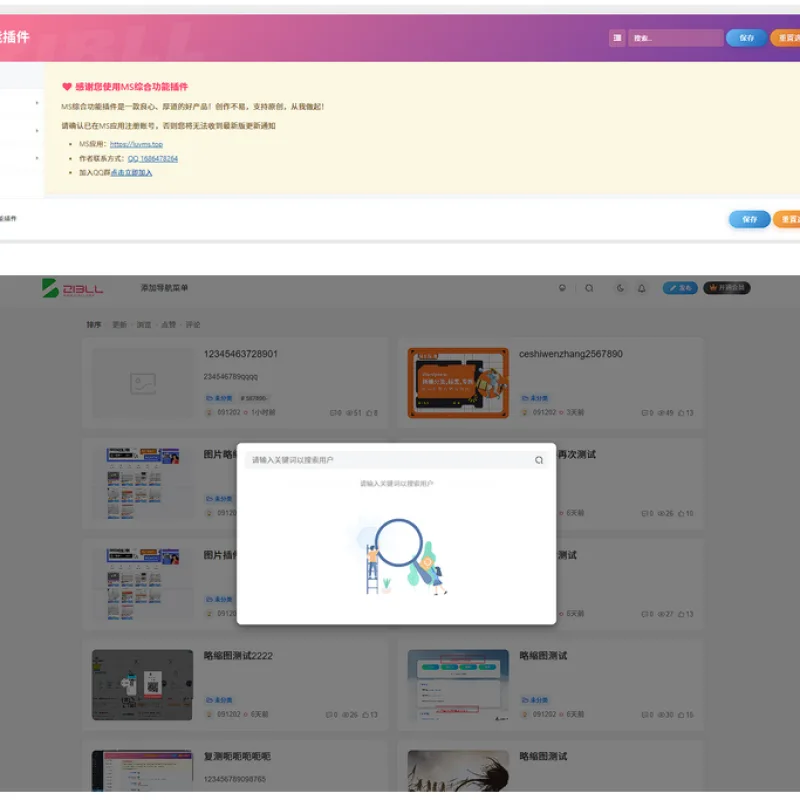Click the orange thumbnail of ceshiwenzhang2567890

458,383
